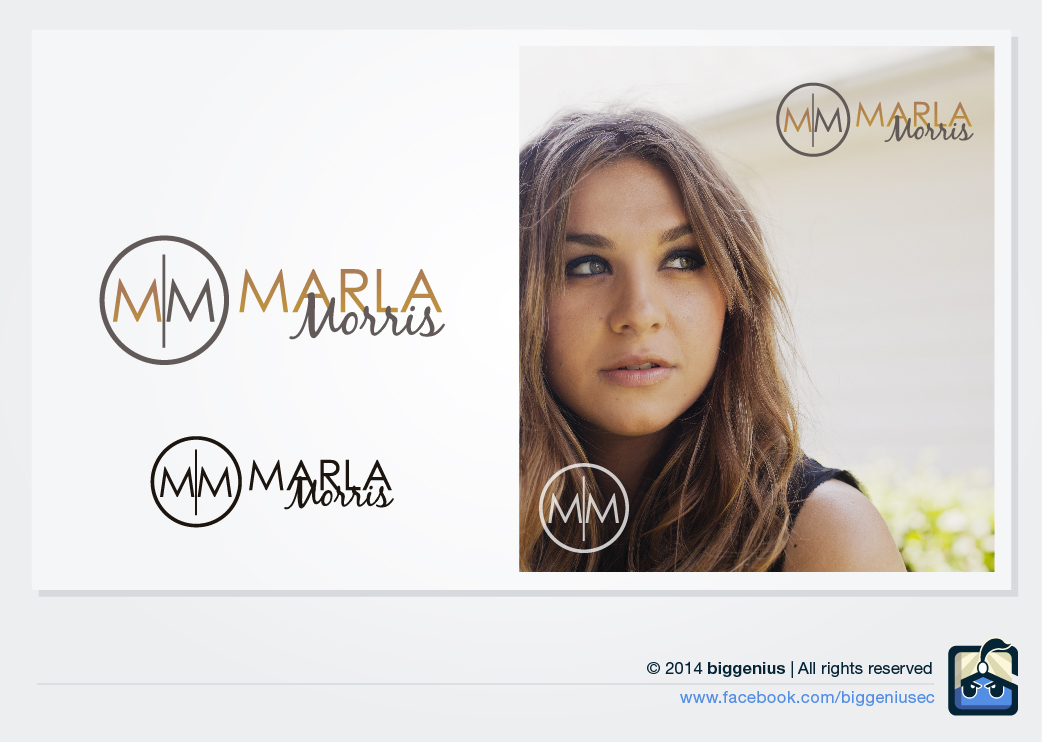Click the © 2014 copyright text
Image resolution: width=1042 pixels, height=742 pixels.
tap(674, 668)
